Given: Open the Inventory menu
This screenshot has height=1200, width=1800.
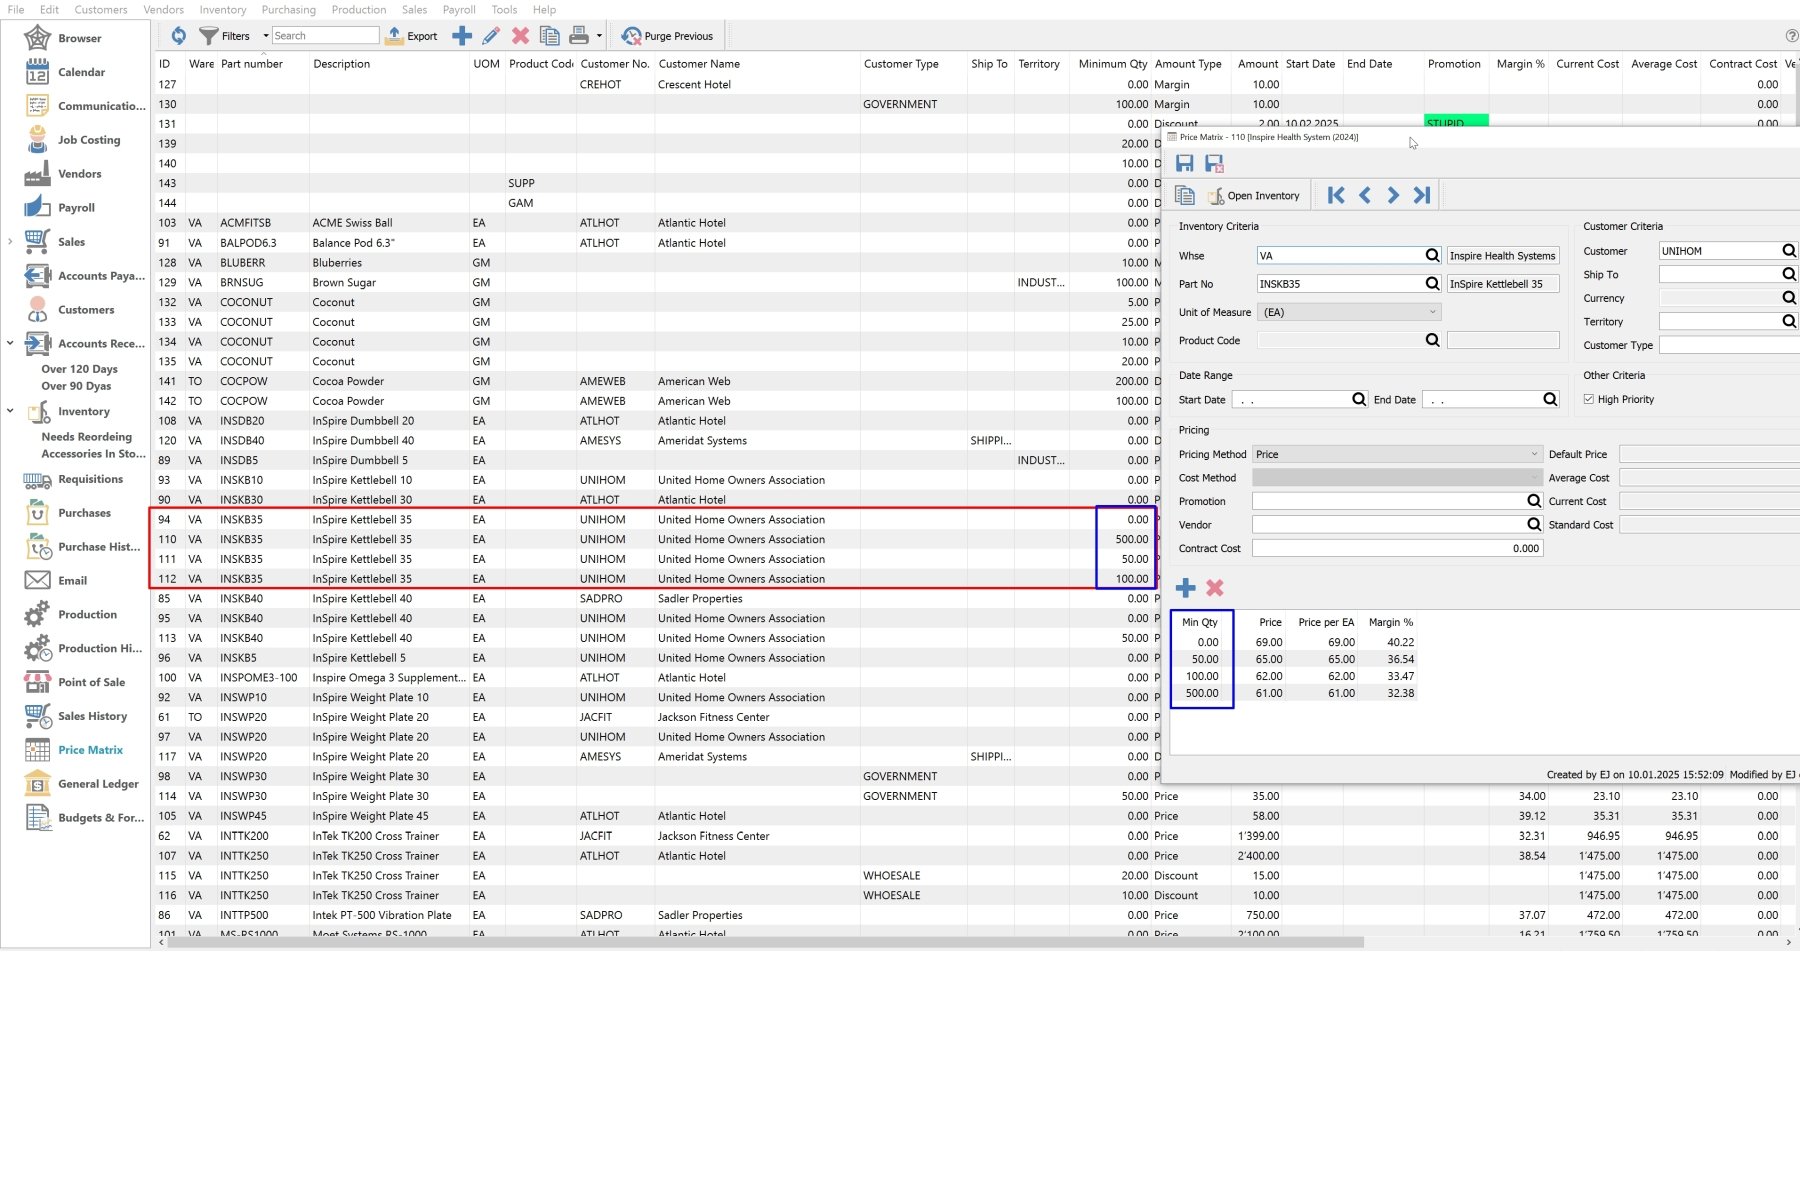Looking at the screenshot, I should [x=222, y=9].
